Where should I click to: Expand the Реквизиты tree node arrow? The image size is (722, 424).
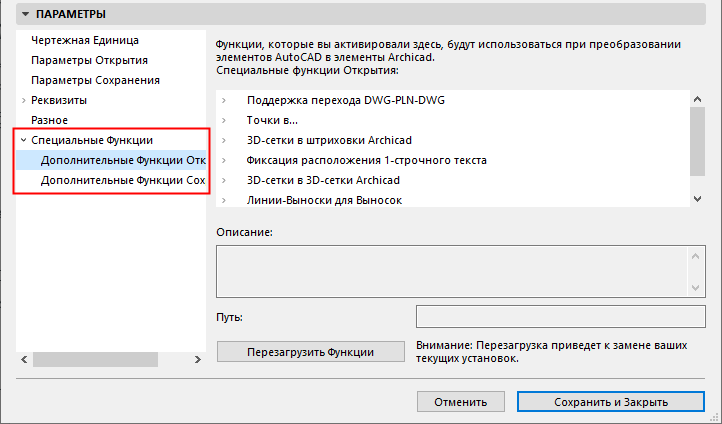[23, 101]
